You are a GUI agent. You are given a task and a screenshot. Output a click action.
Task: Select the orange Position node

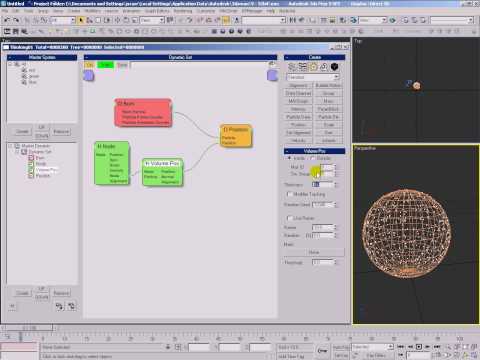click(236, 136)
